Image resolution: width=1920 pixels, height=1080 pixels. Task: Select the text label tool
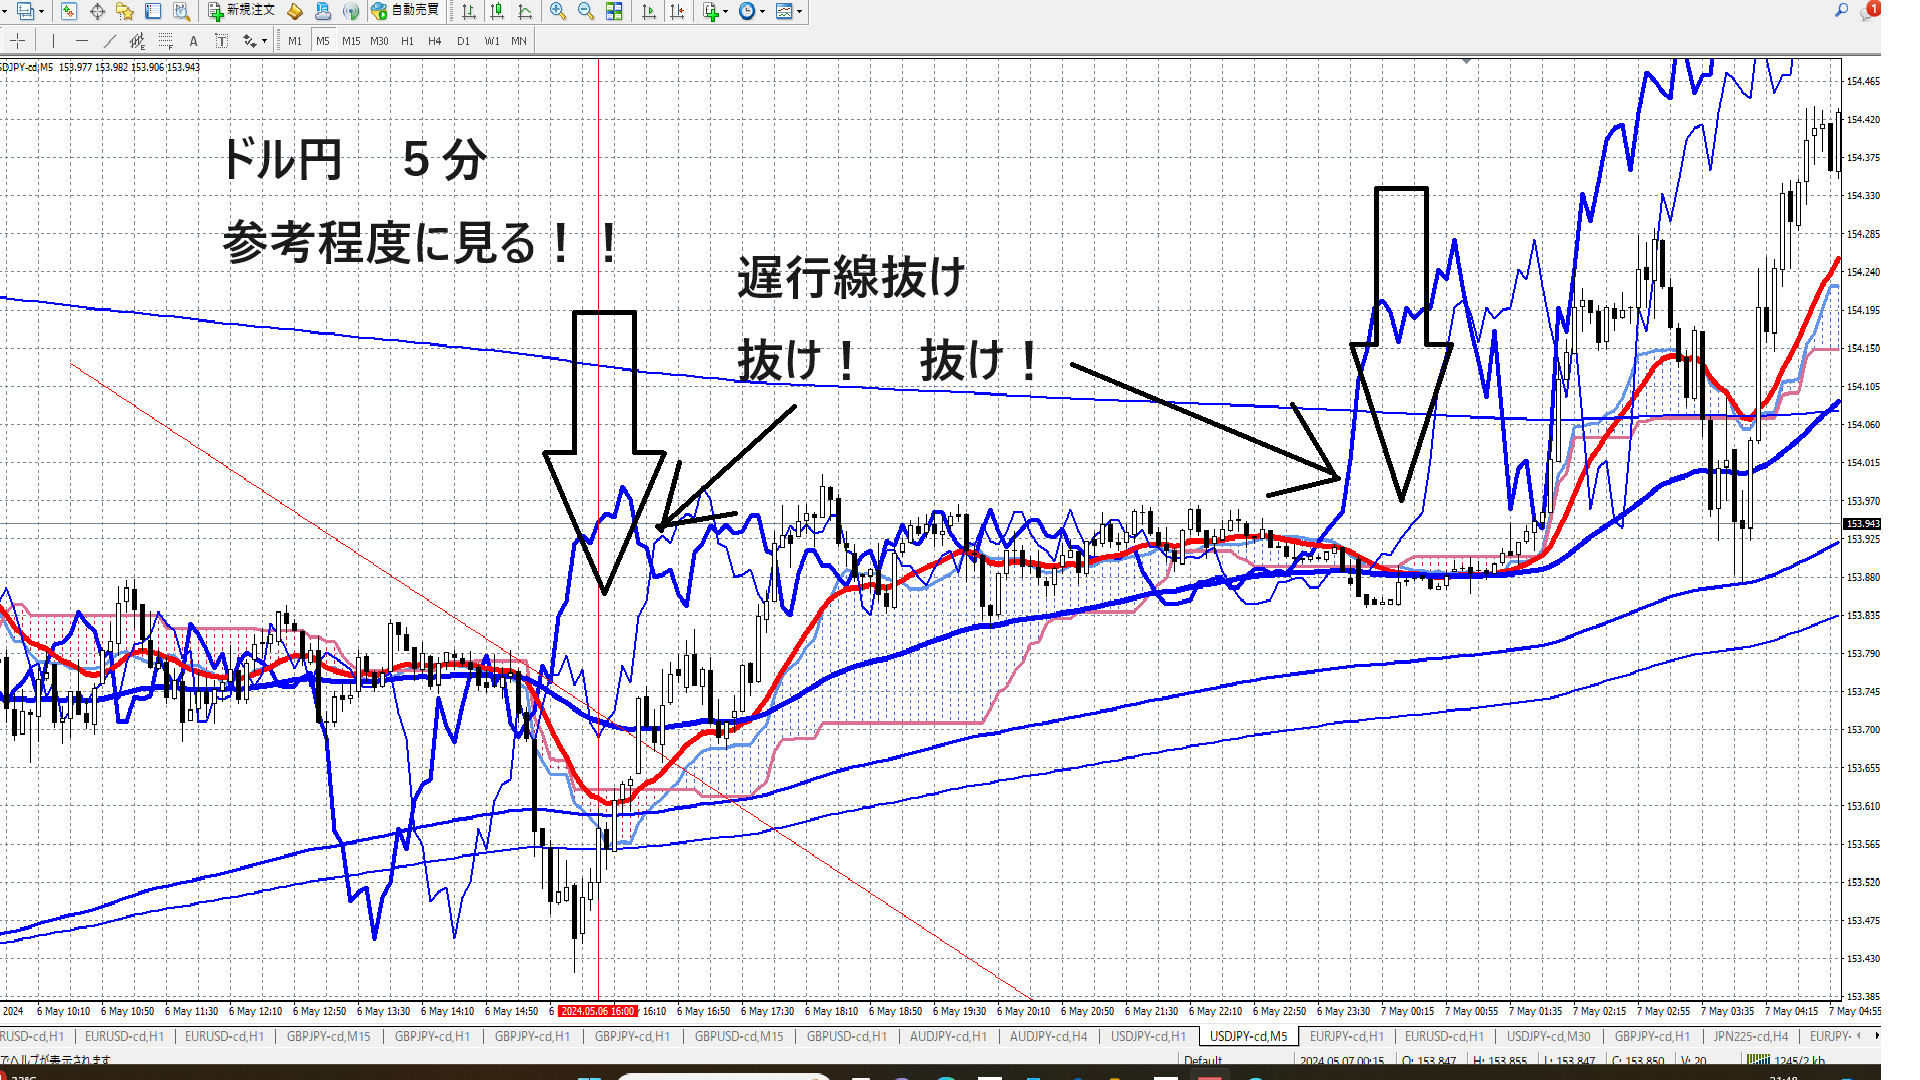click(x=221, y=41)
